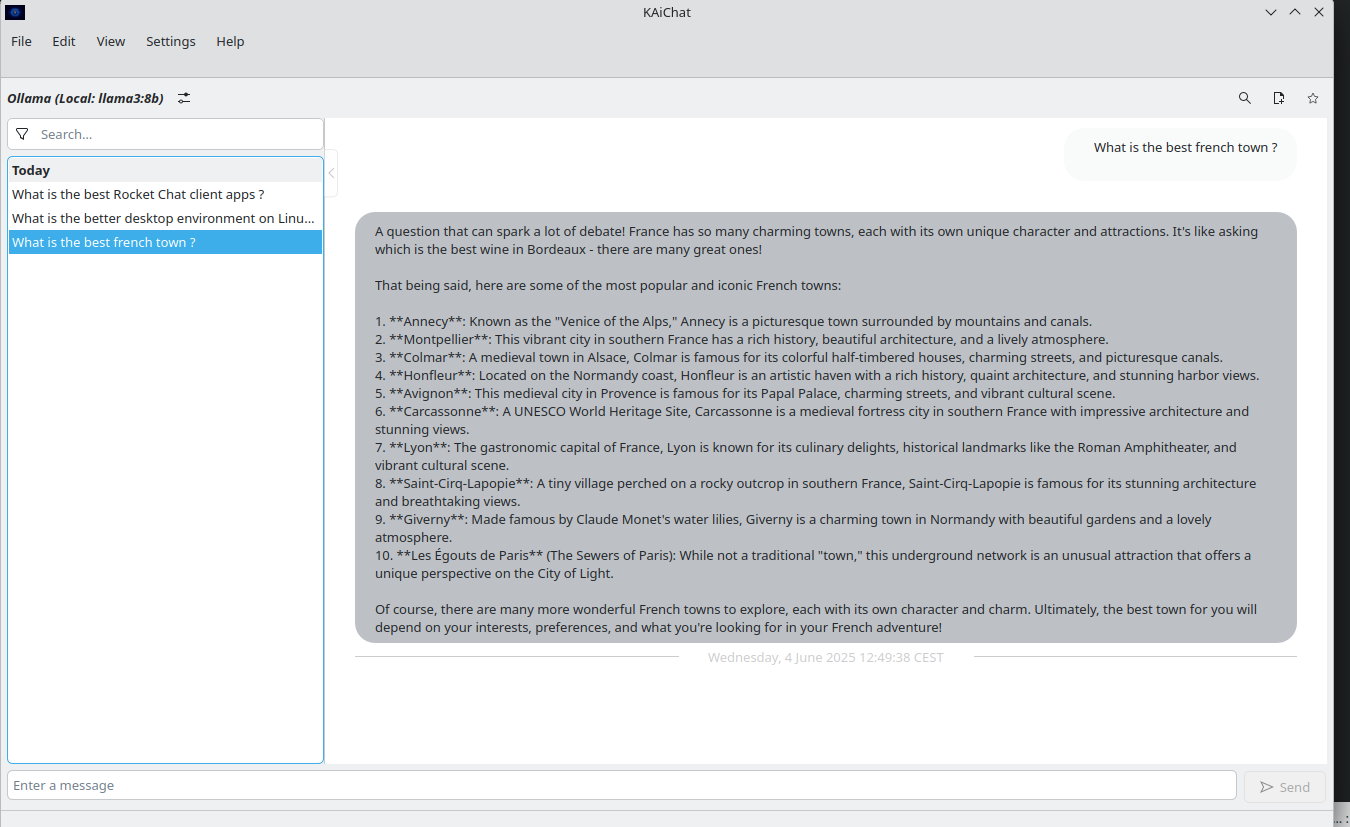Viewport: 1350px width, 827px height.
Task: Collapse the chat history sidebar arrow
Action: [331, 173]
